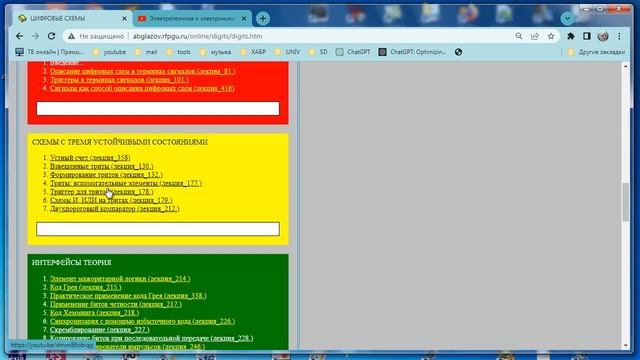Image resolution: width=640 pixels, height=360 pixels.
Task: Close the ЦИФРОВЫЕ СХЕМЫ tab
Action: click(x=124, y=19)
